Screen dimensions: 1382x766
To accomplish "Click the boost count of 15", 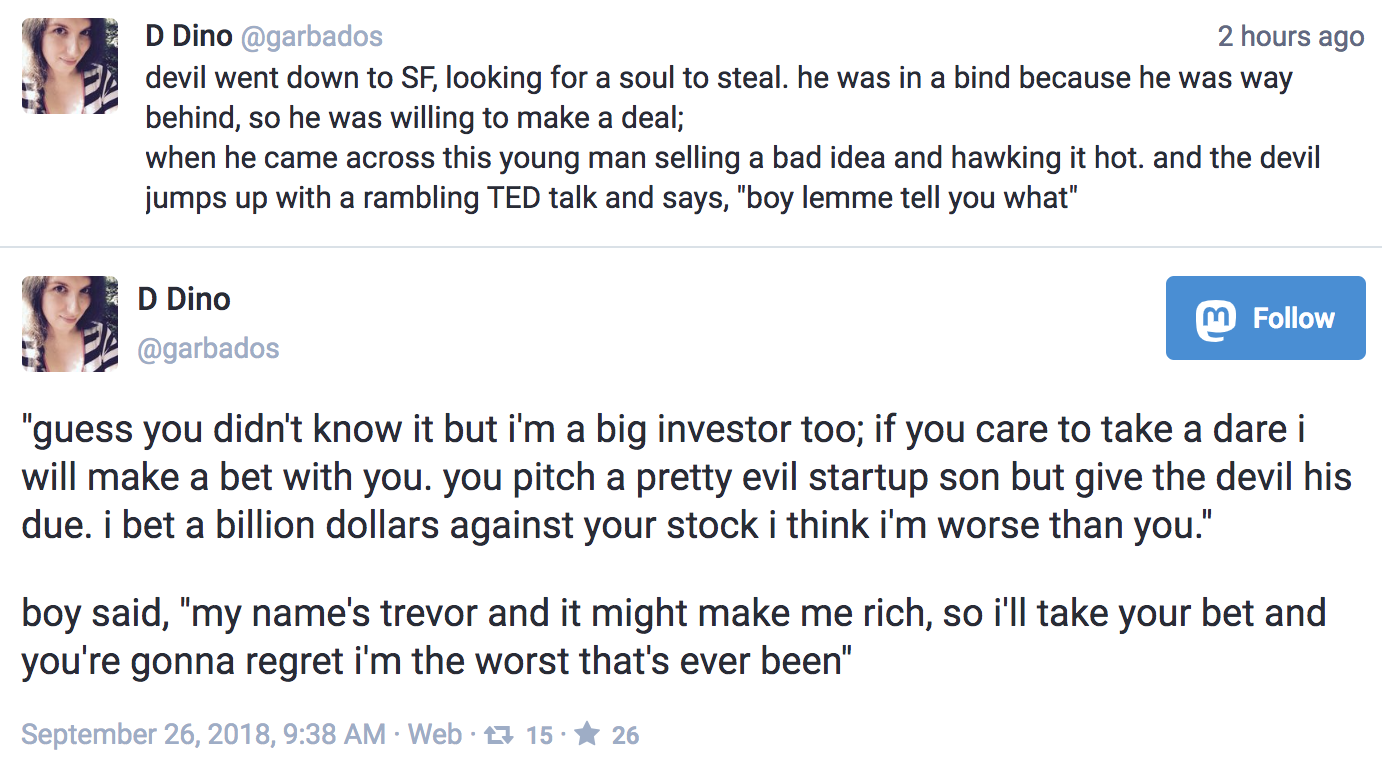I will coord(539,735).
